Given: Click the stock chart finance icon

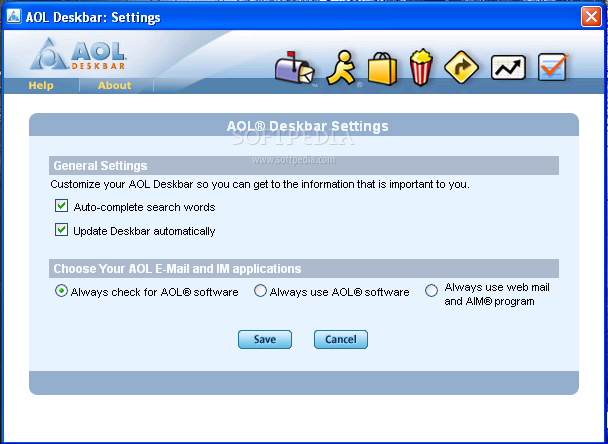Looking at the screenshot, I should (x=508, y=67).
